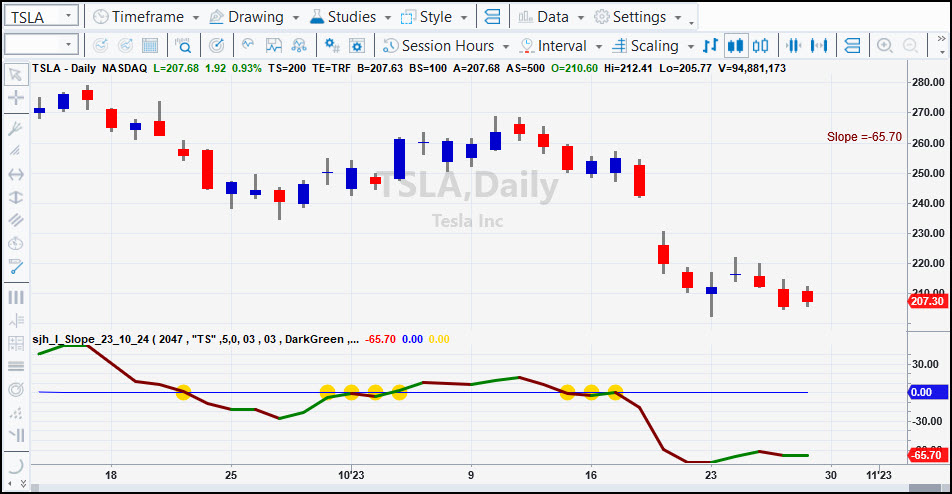Pick the blue trendline drawing tool
952x494 pixels.
pyautogui.click(x=16, y=266)
